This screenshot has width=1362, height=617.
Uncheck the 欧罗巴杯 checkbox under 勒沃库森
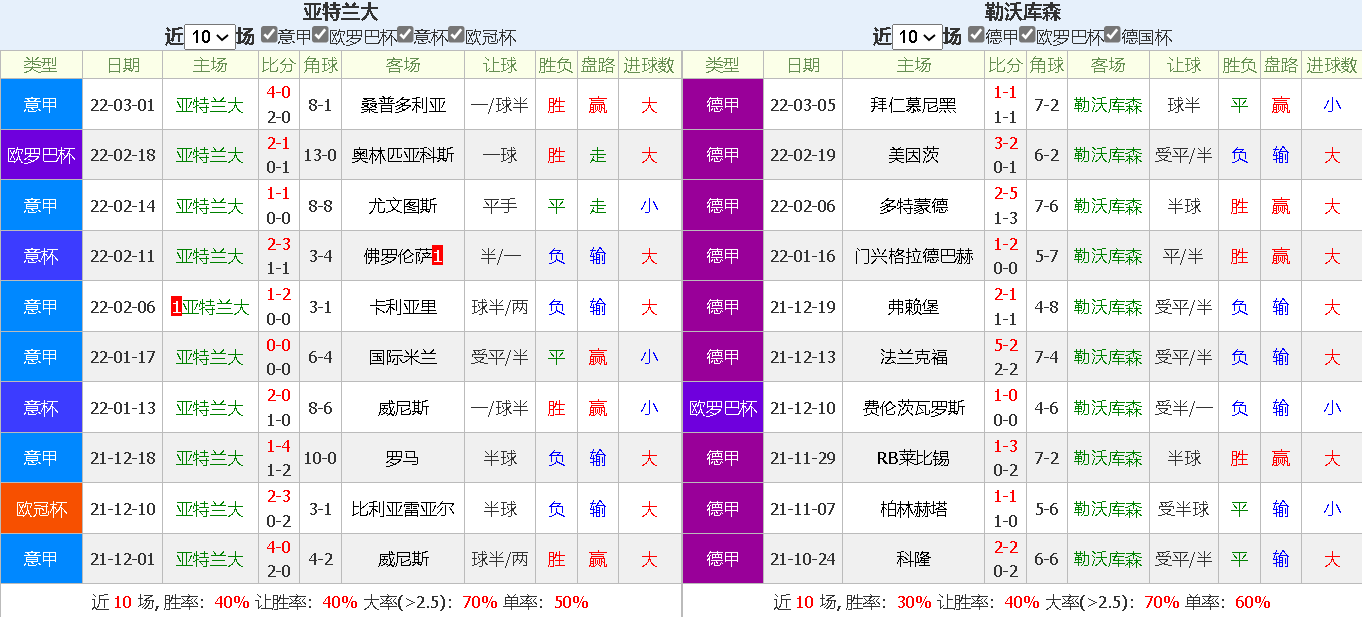pos(1027,34)
